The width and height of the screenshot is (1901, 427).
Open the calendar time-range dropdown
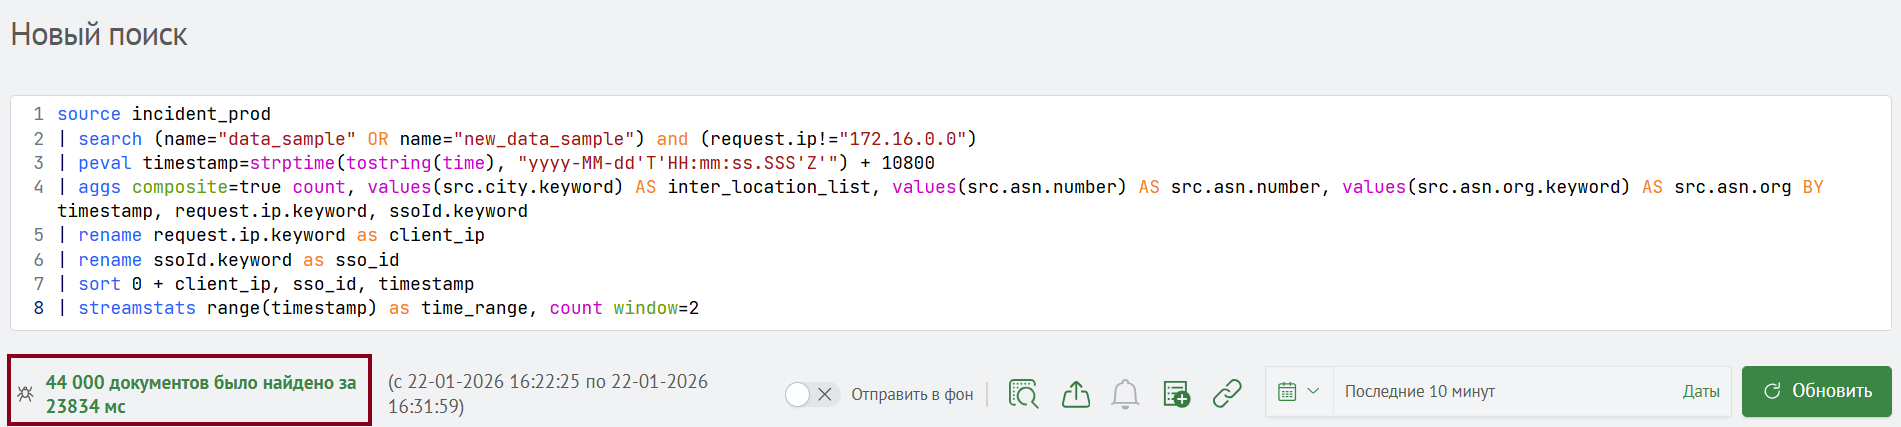coord(1299,391)
